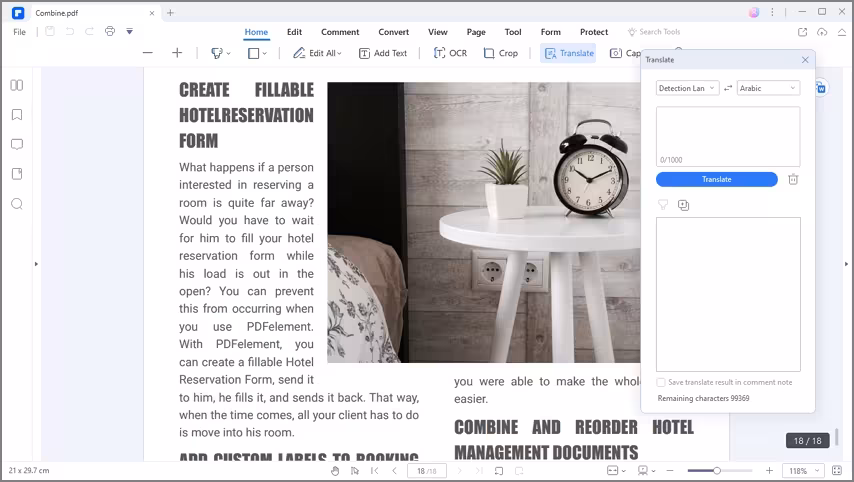This screenshot has height=482, width=854.
Task: Open the Comment tab
Action: (x=340, y=32)
